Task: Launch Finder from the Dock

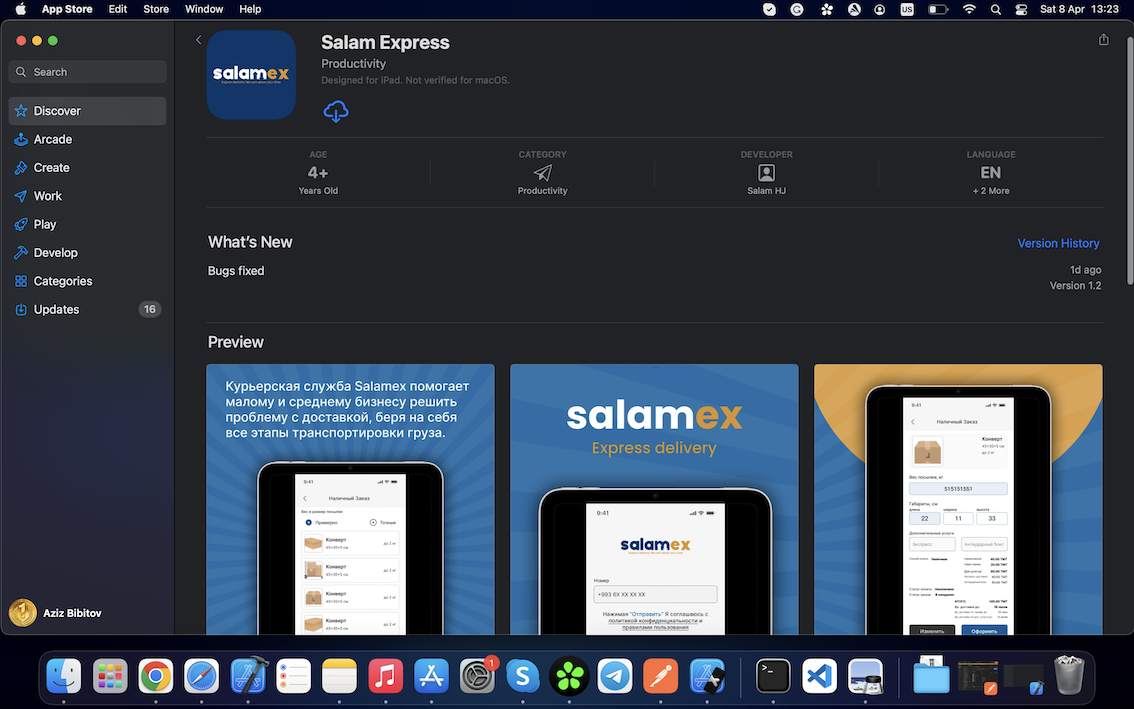Action: coord(64,676)
